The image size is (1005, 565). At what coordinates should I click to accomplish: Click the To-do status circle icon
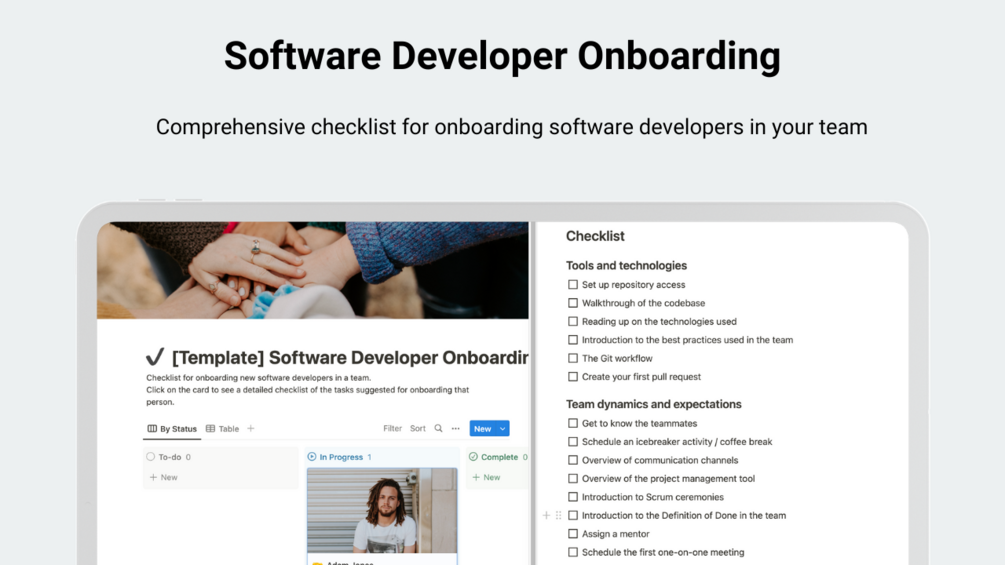[x=151, y=457]
